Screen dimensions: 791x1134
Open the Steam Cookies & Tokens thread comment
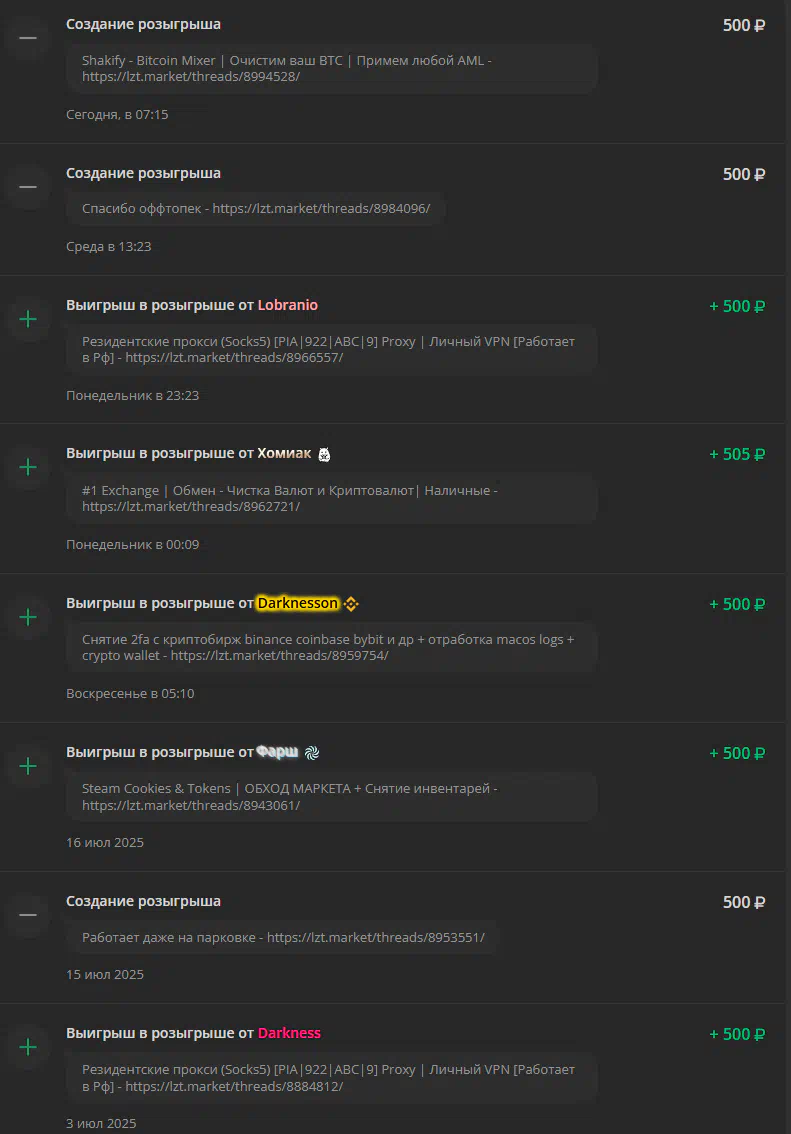click(332, 796)
